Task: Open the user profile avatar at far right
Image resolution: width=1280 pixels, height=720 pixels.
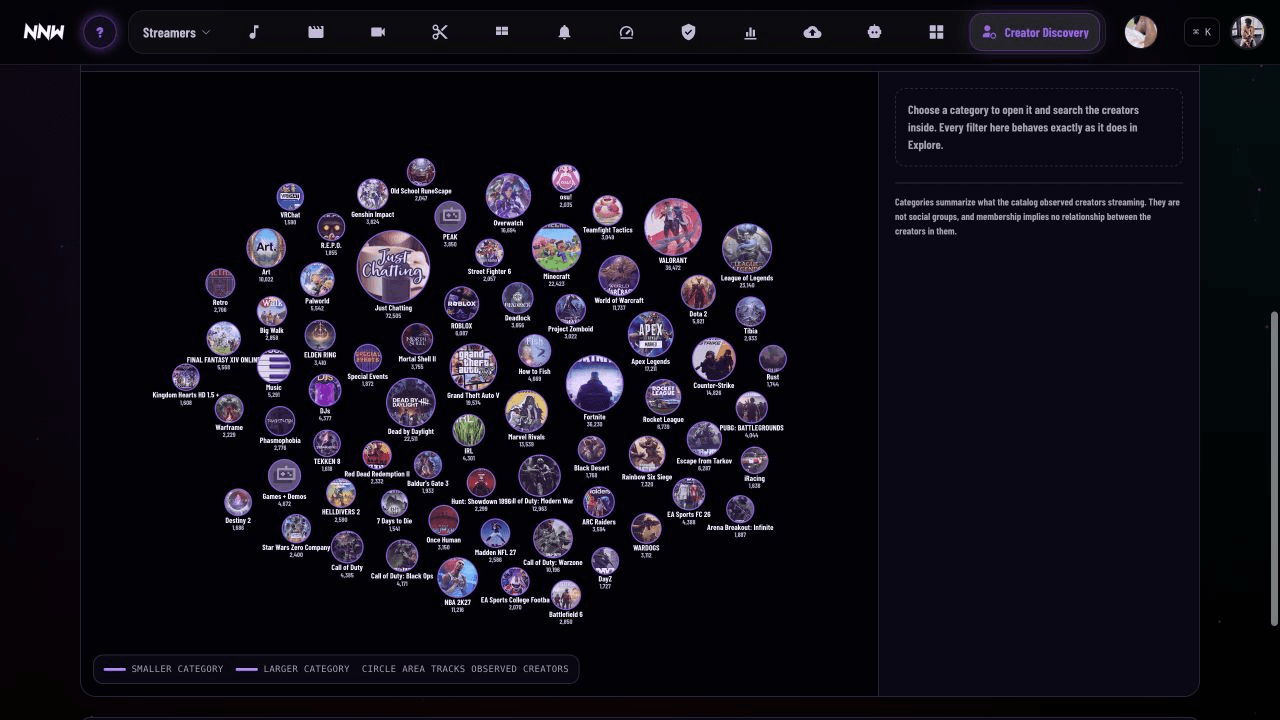Action: coord(1248,32)
